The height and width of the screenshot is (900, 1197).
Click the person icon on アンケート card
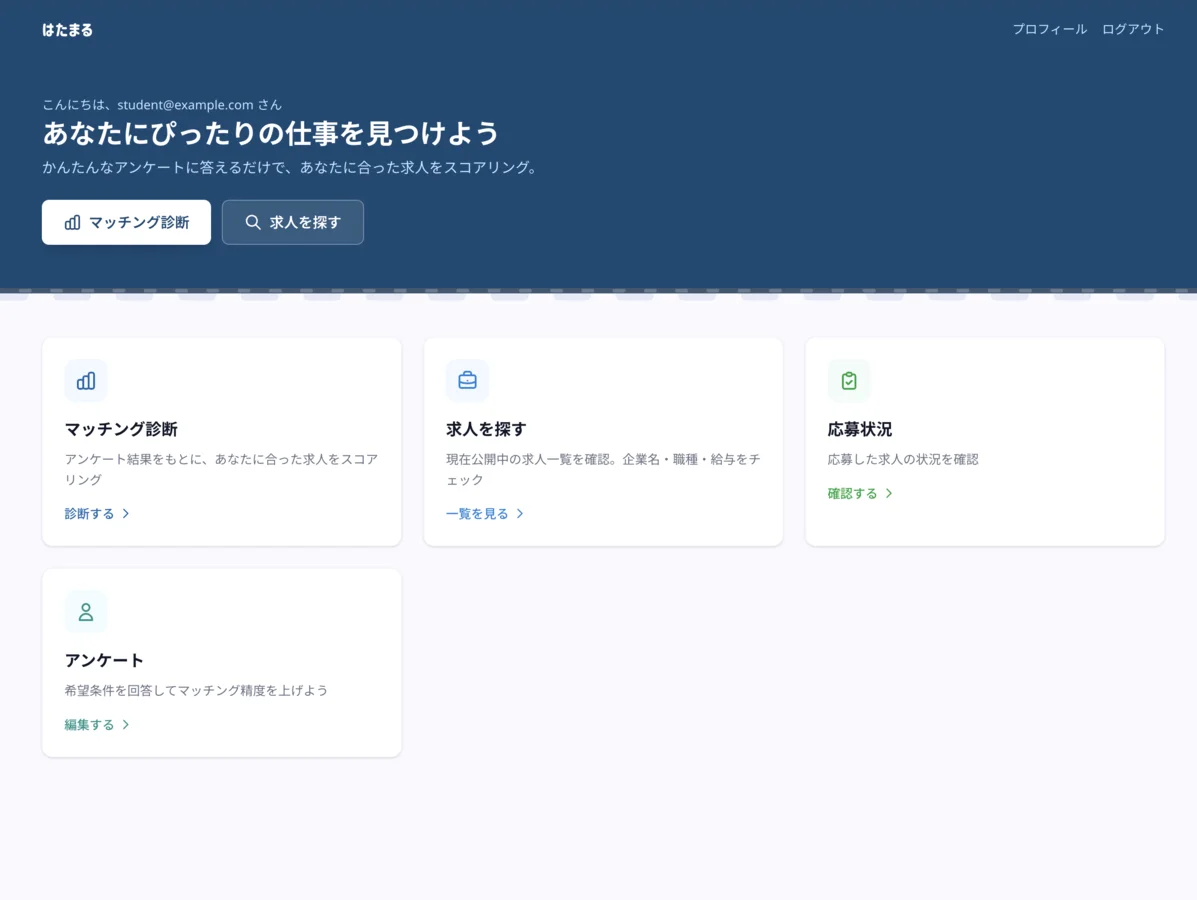86,612
